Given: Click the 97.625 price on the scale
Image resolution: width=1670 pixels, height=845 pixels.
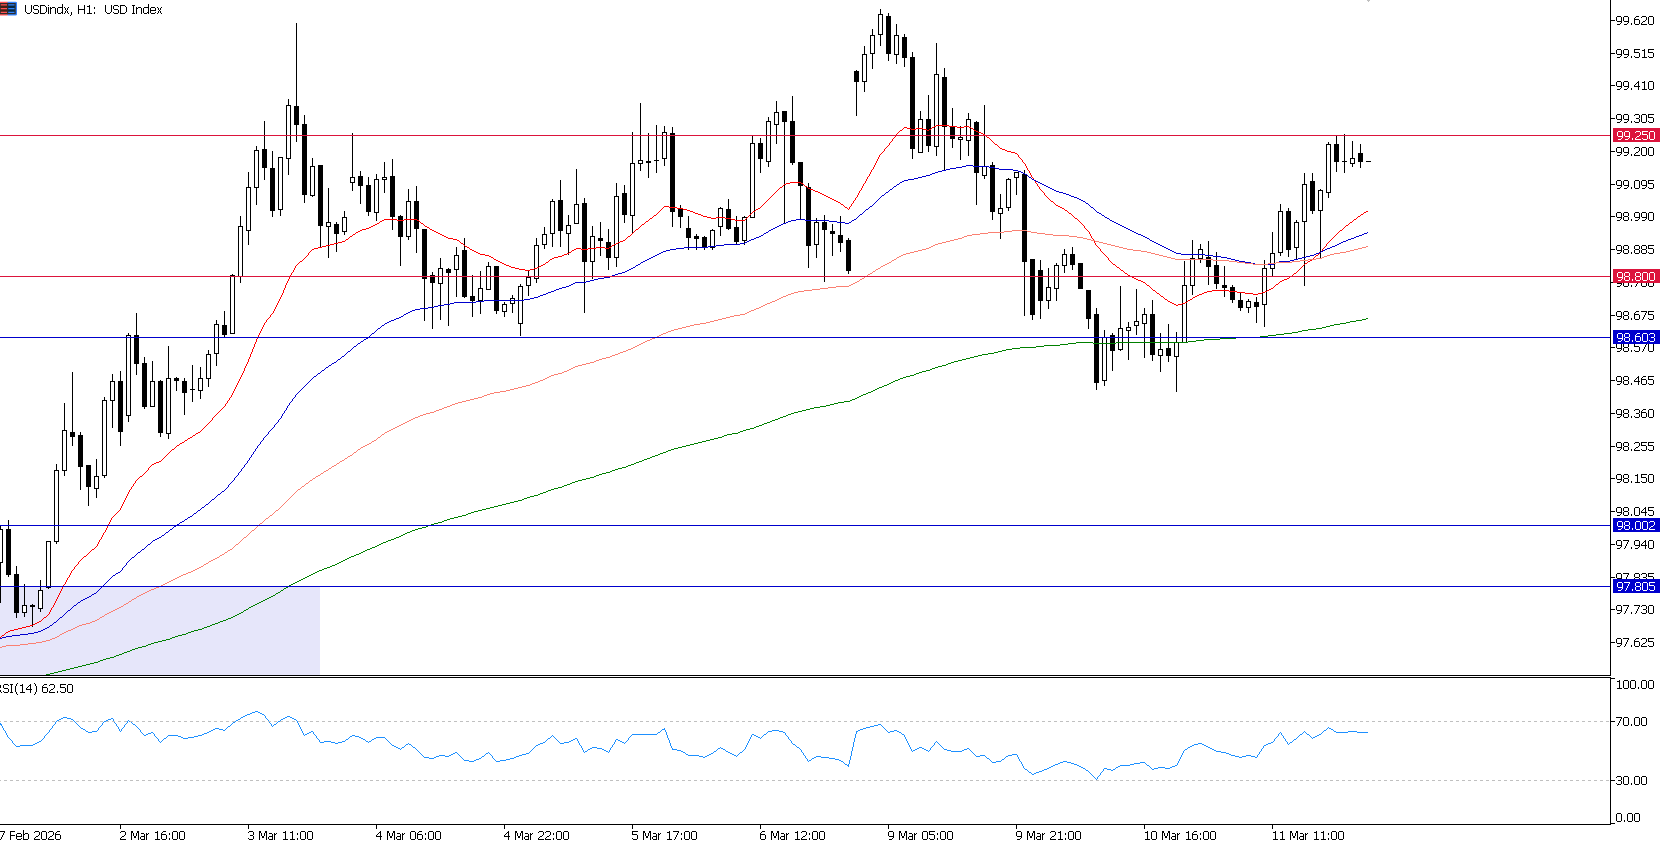Looking at the screenshot, I should 1635,642.
